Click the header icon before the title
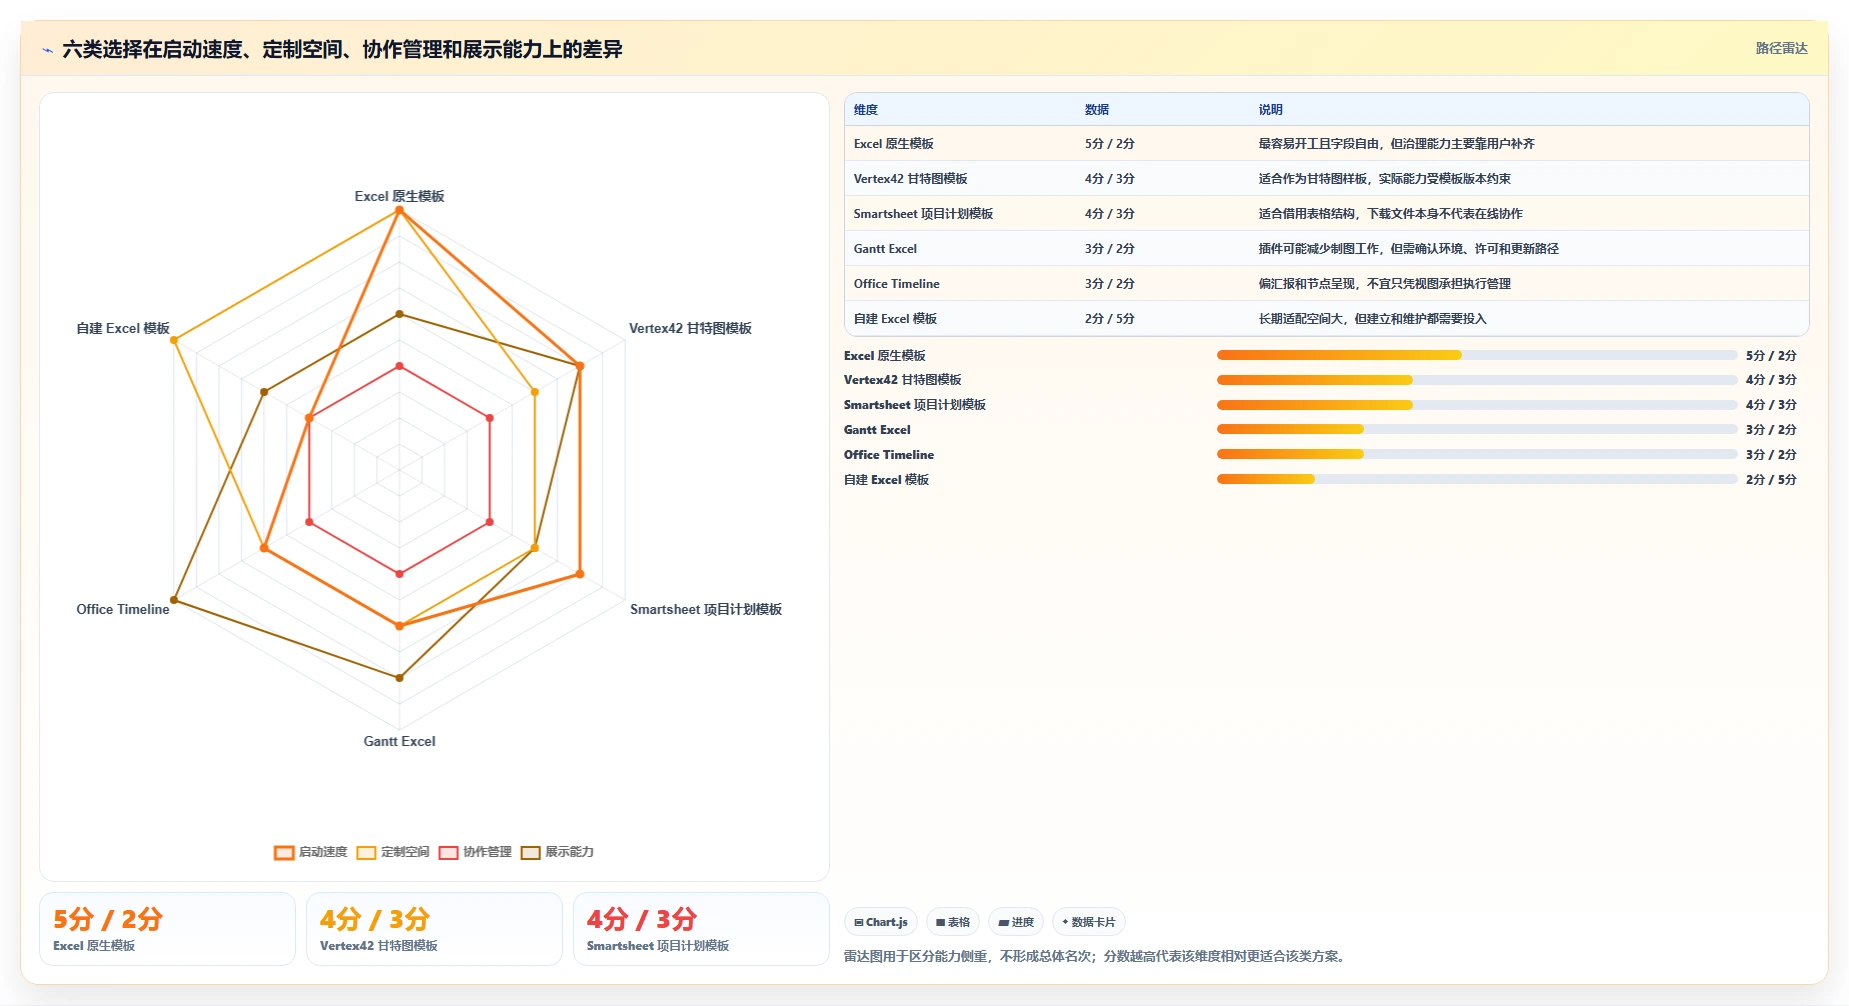Screen dimensions: 1849x1006 point(47,50)
